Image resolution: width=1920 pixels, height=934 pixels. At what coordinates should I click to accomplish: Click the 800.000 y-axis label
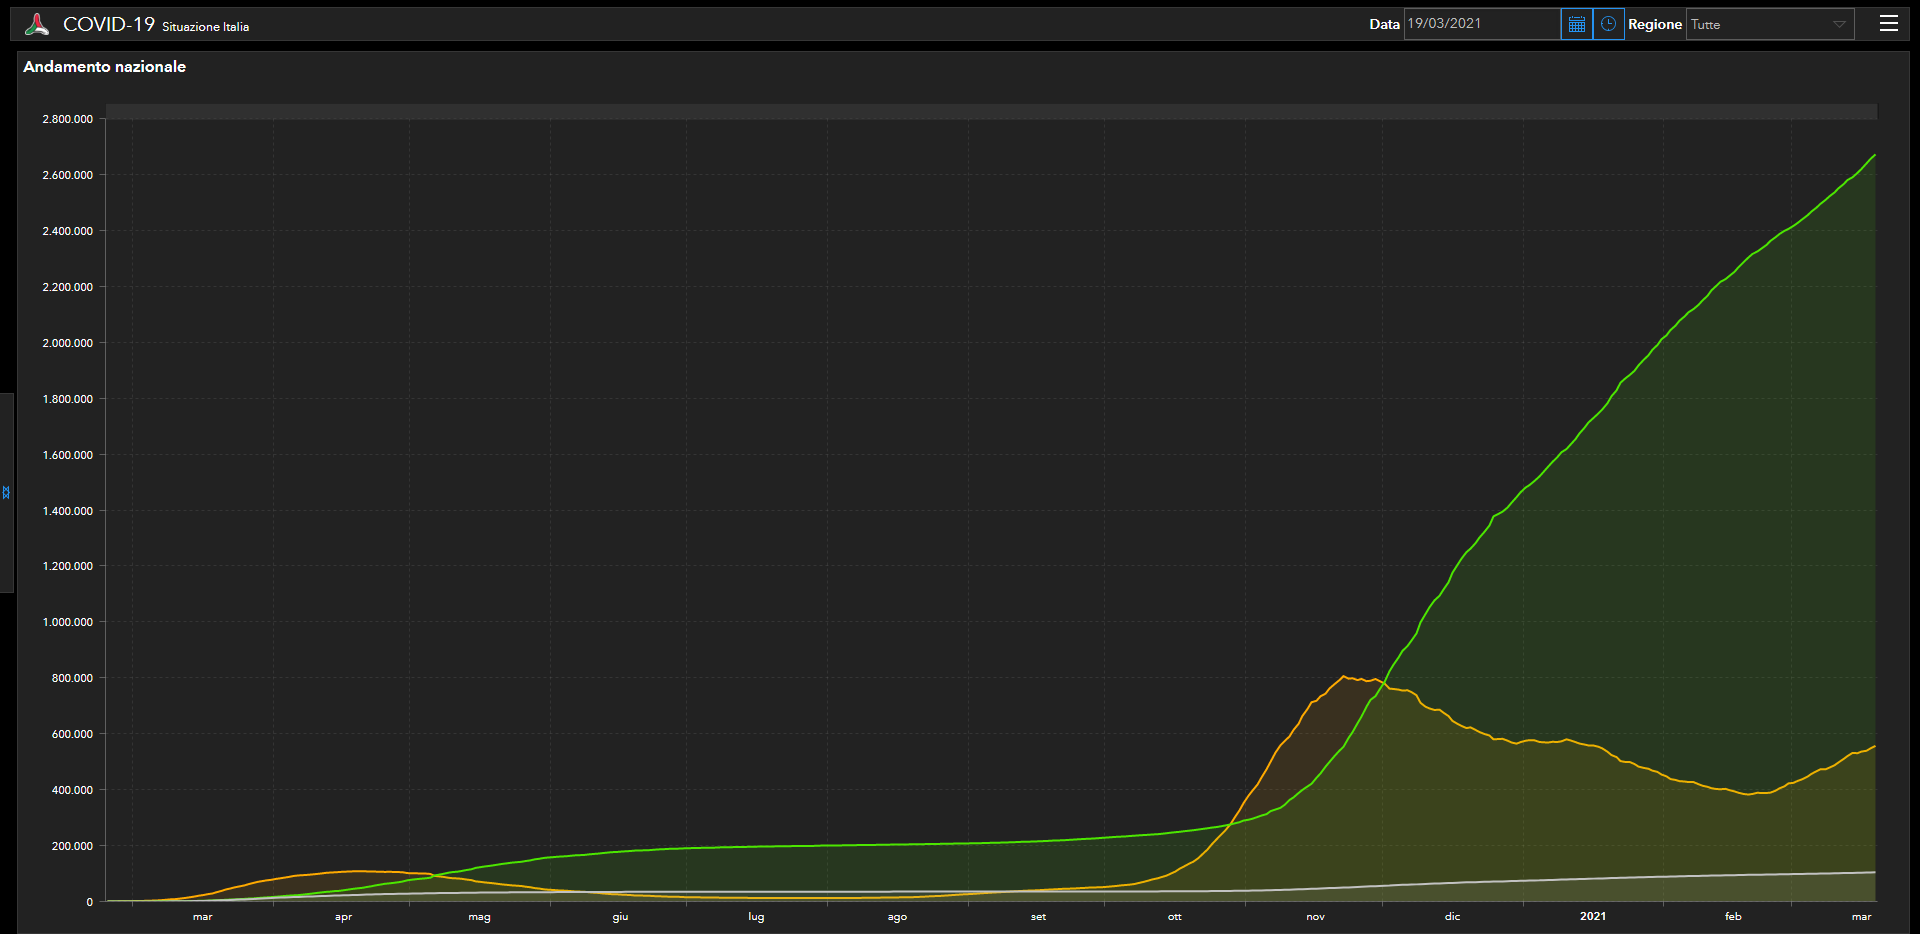click(72, 678)
